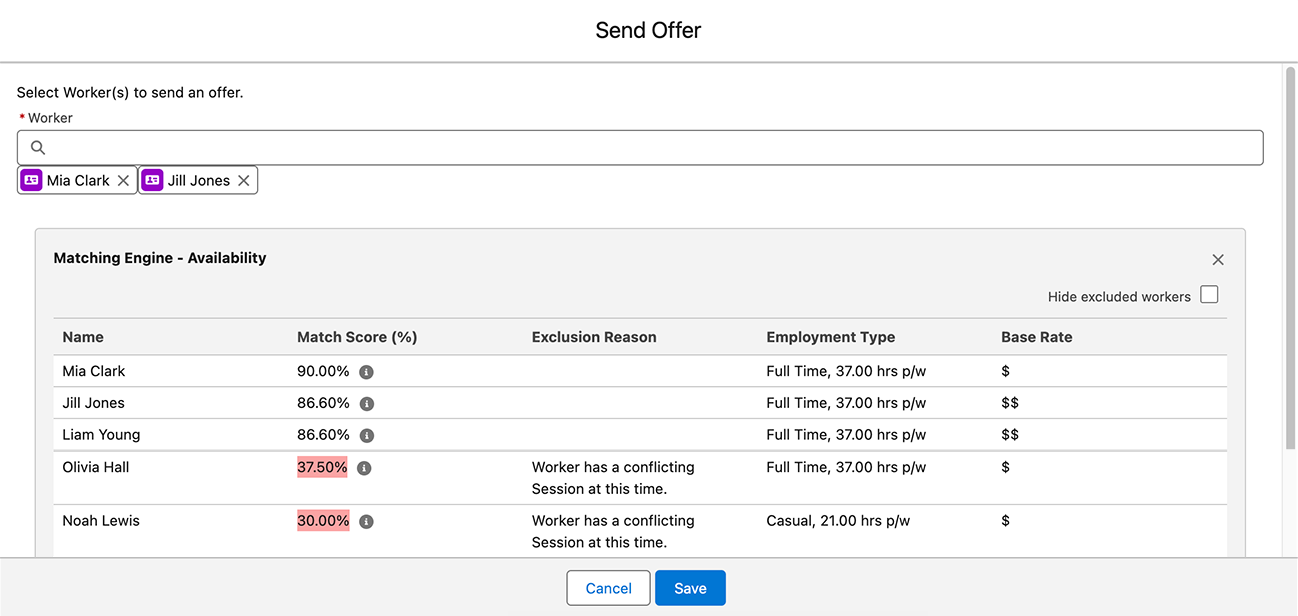Viewport: 1298px width, 616px height.
Task: Click the contact icon on Jill Jones pill
Action: [x=151, y=180]
